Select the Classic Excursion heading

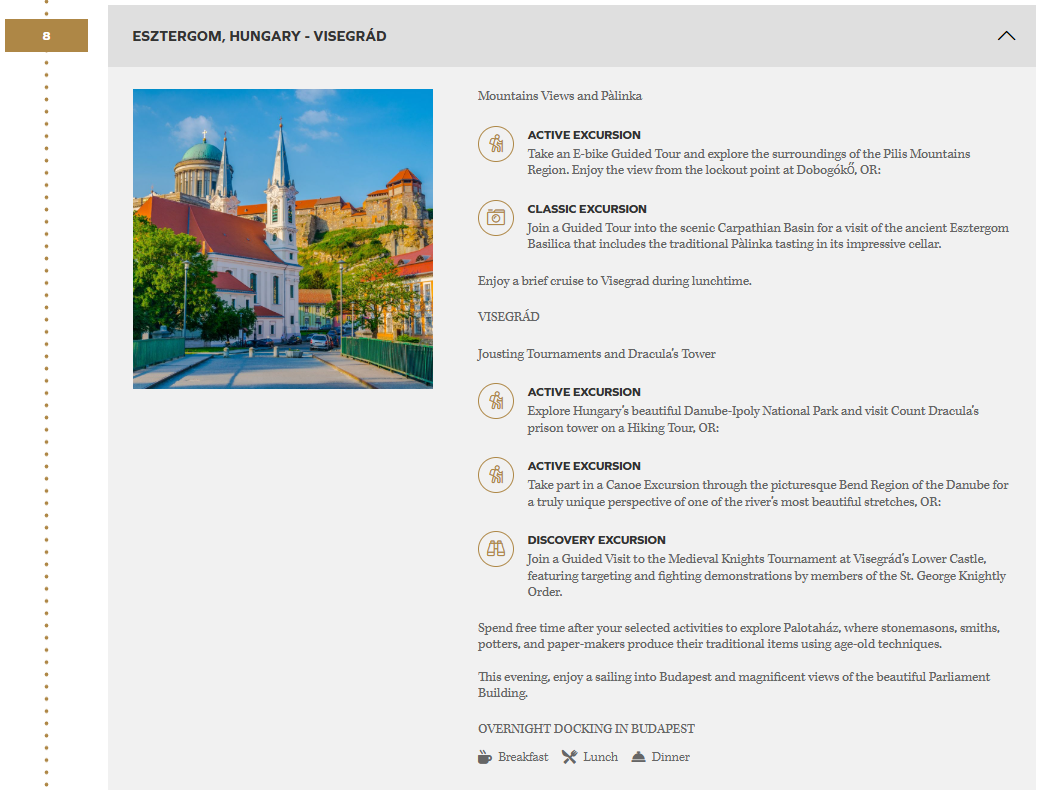pos(587,209)
